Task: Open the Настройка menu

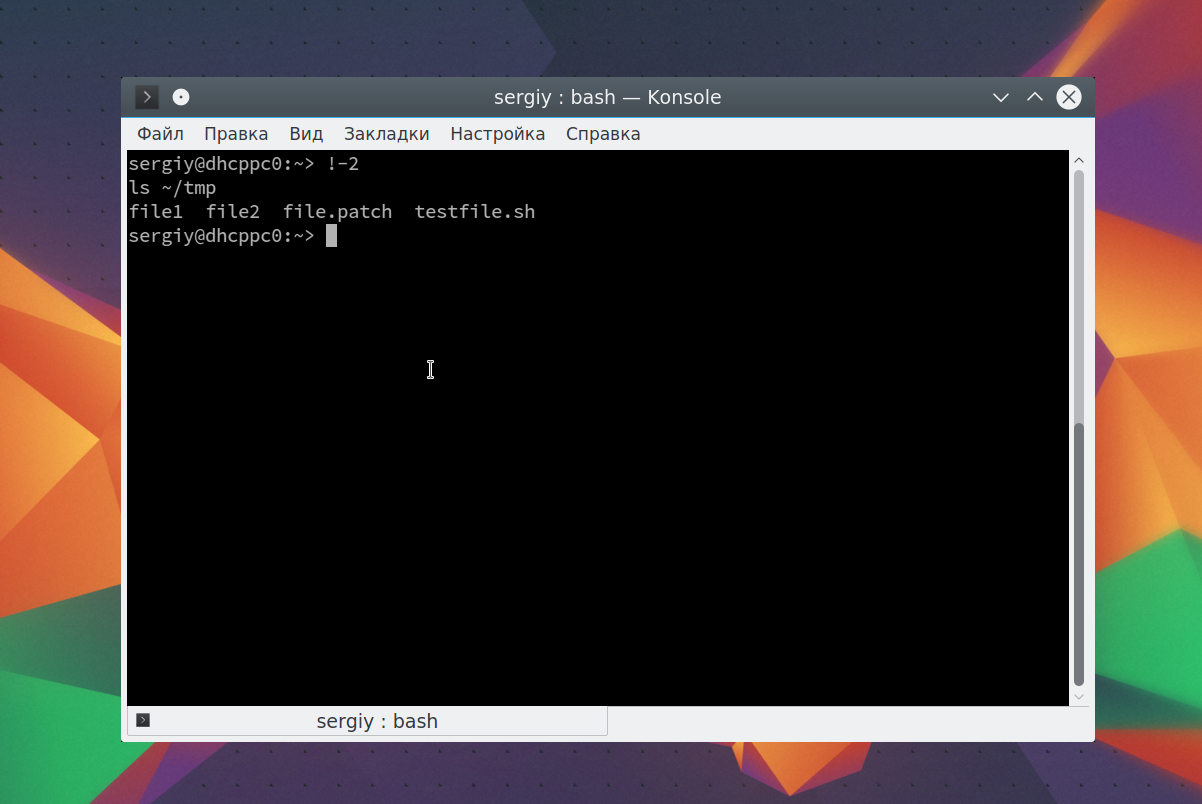Action: pos(498,134)
